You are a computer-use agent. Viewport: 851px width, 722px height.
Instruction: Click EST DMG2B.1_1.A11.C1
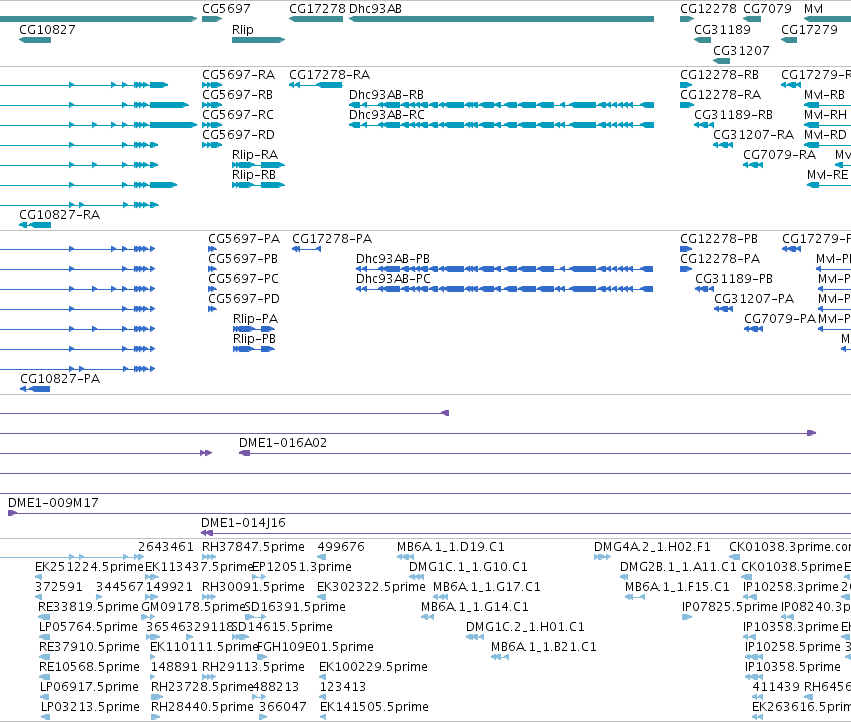(624, 577)
